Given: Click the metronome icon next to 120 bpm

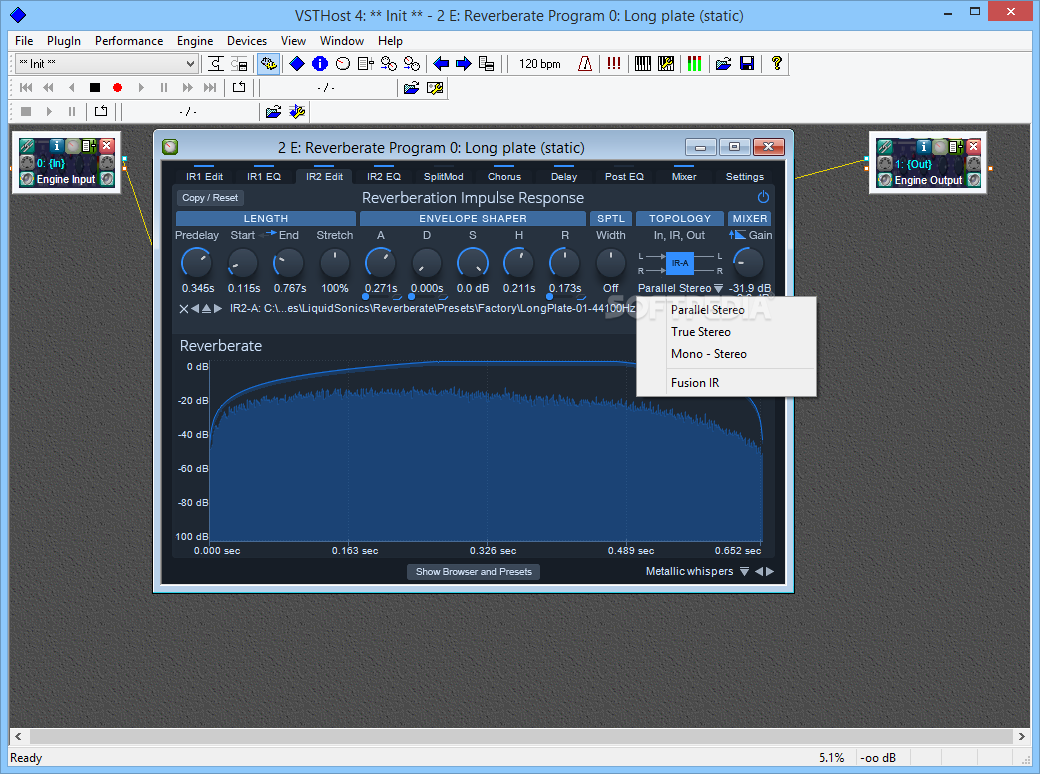Looking at the screenshot, I should [x=584, y=64].
